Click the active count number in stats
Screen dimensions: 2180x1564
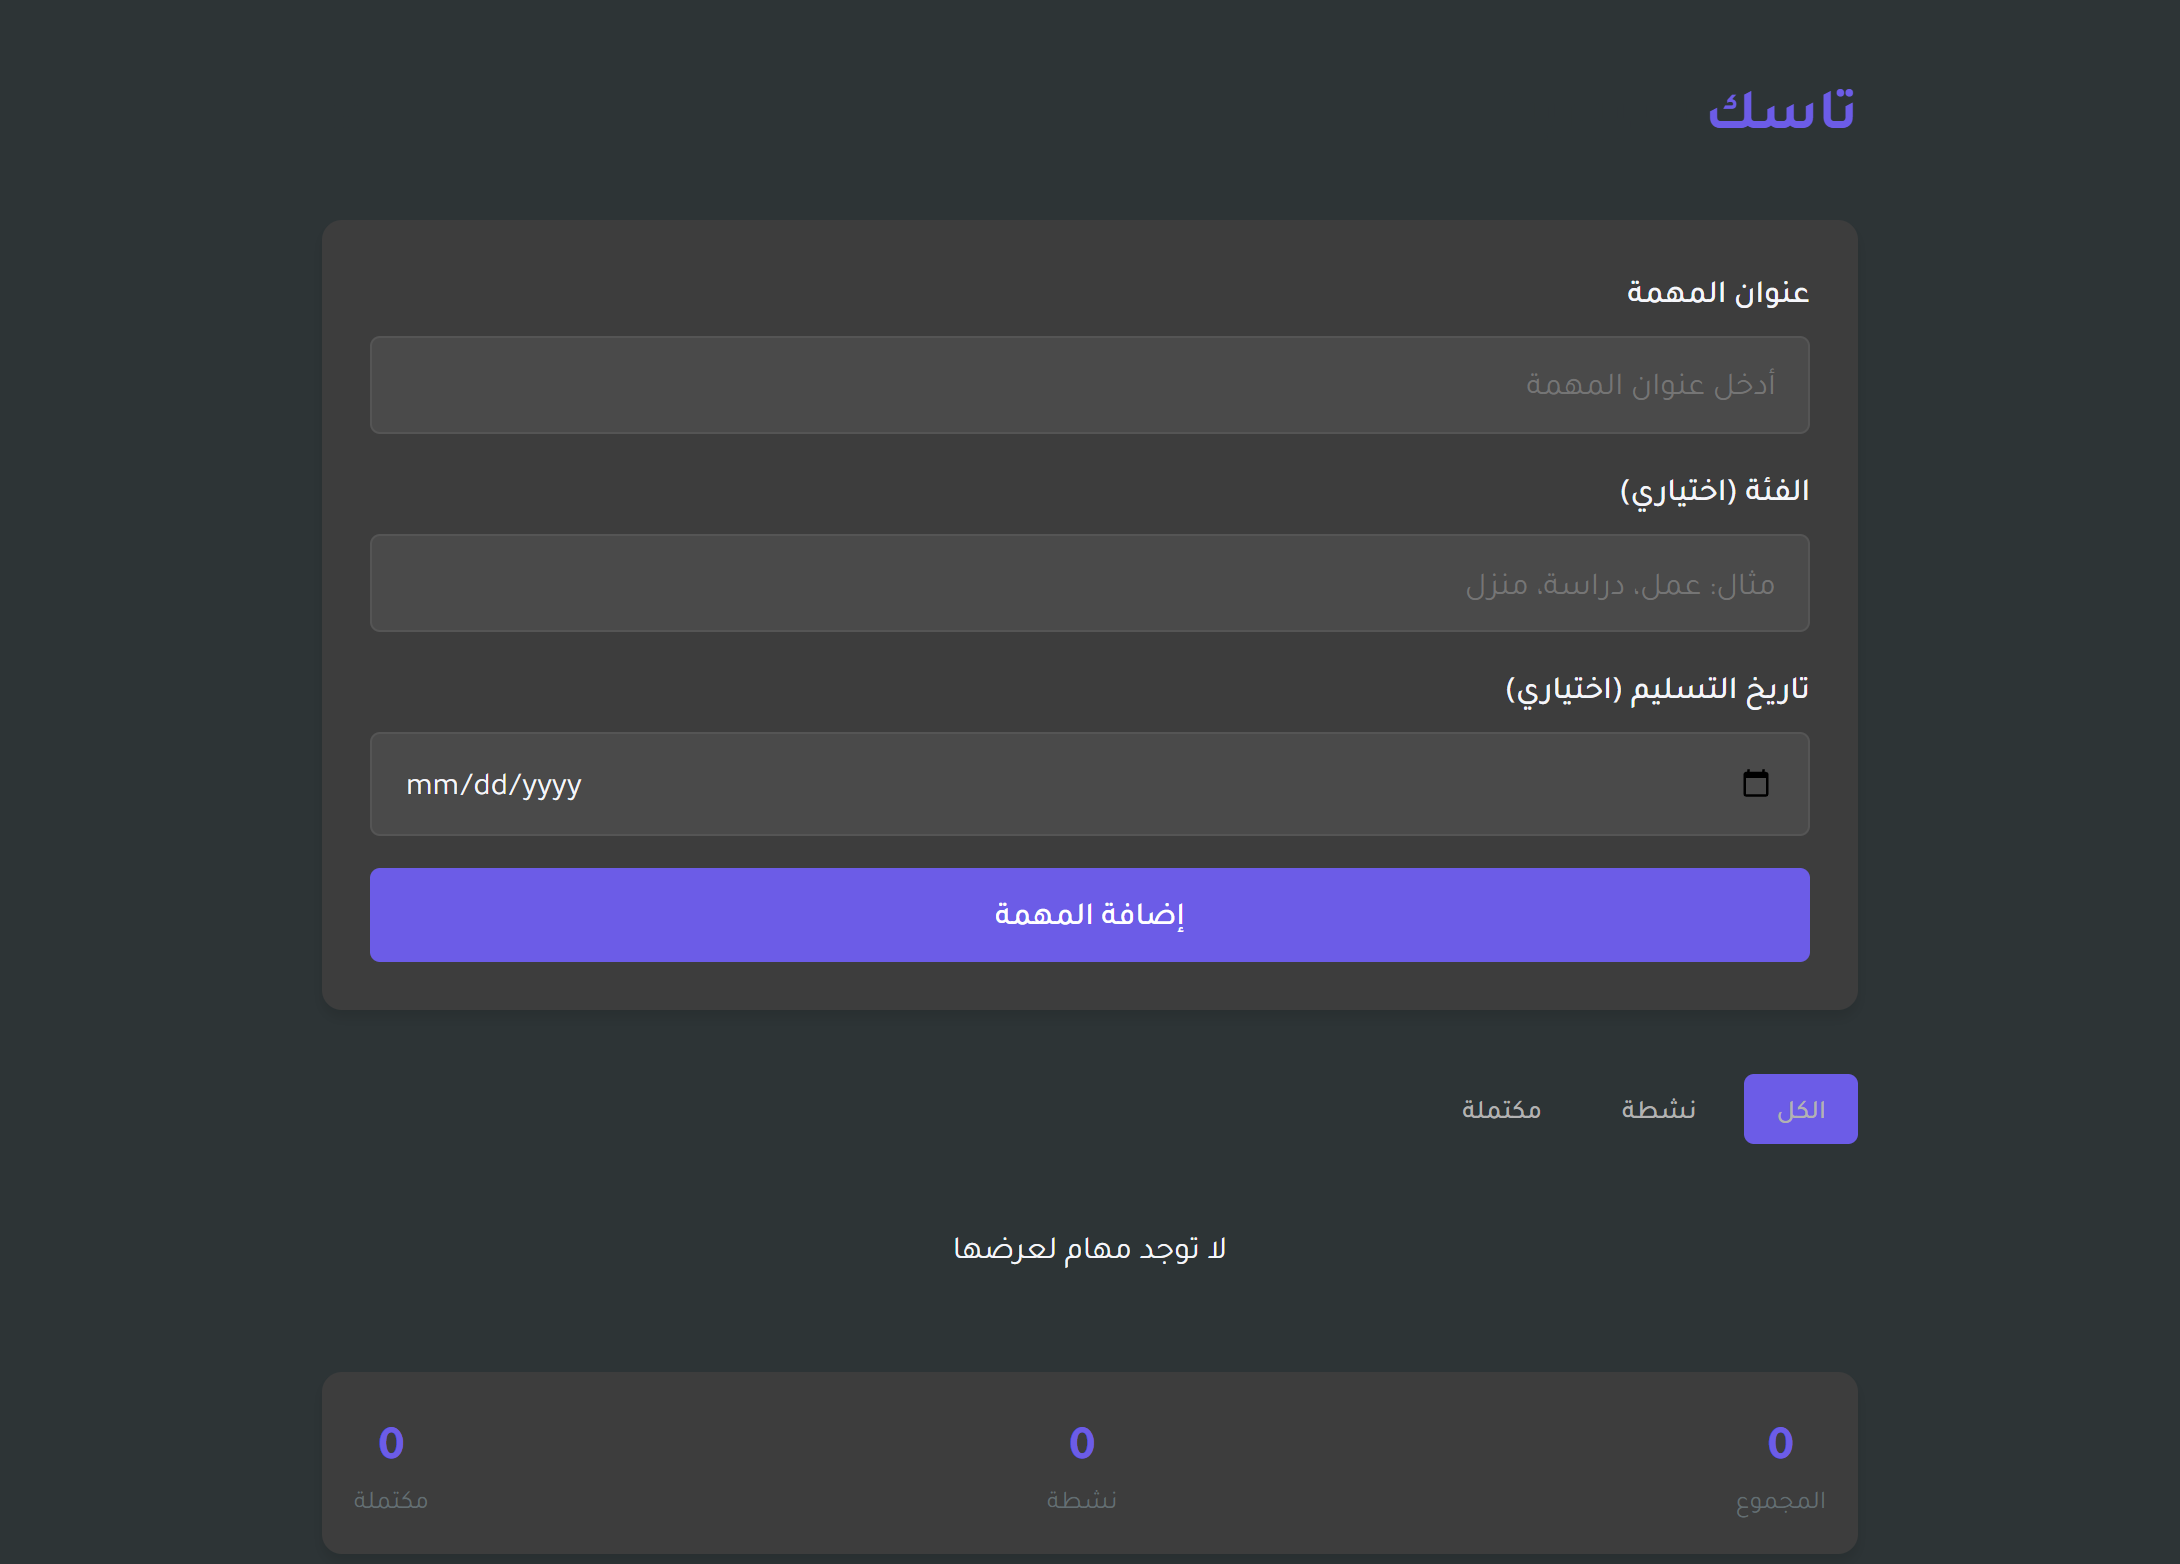click(x=1081, y=1443)
